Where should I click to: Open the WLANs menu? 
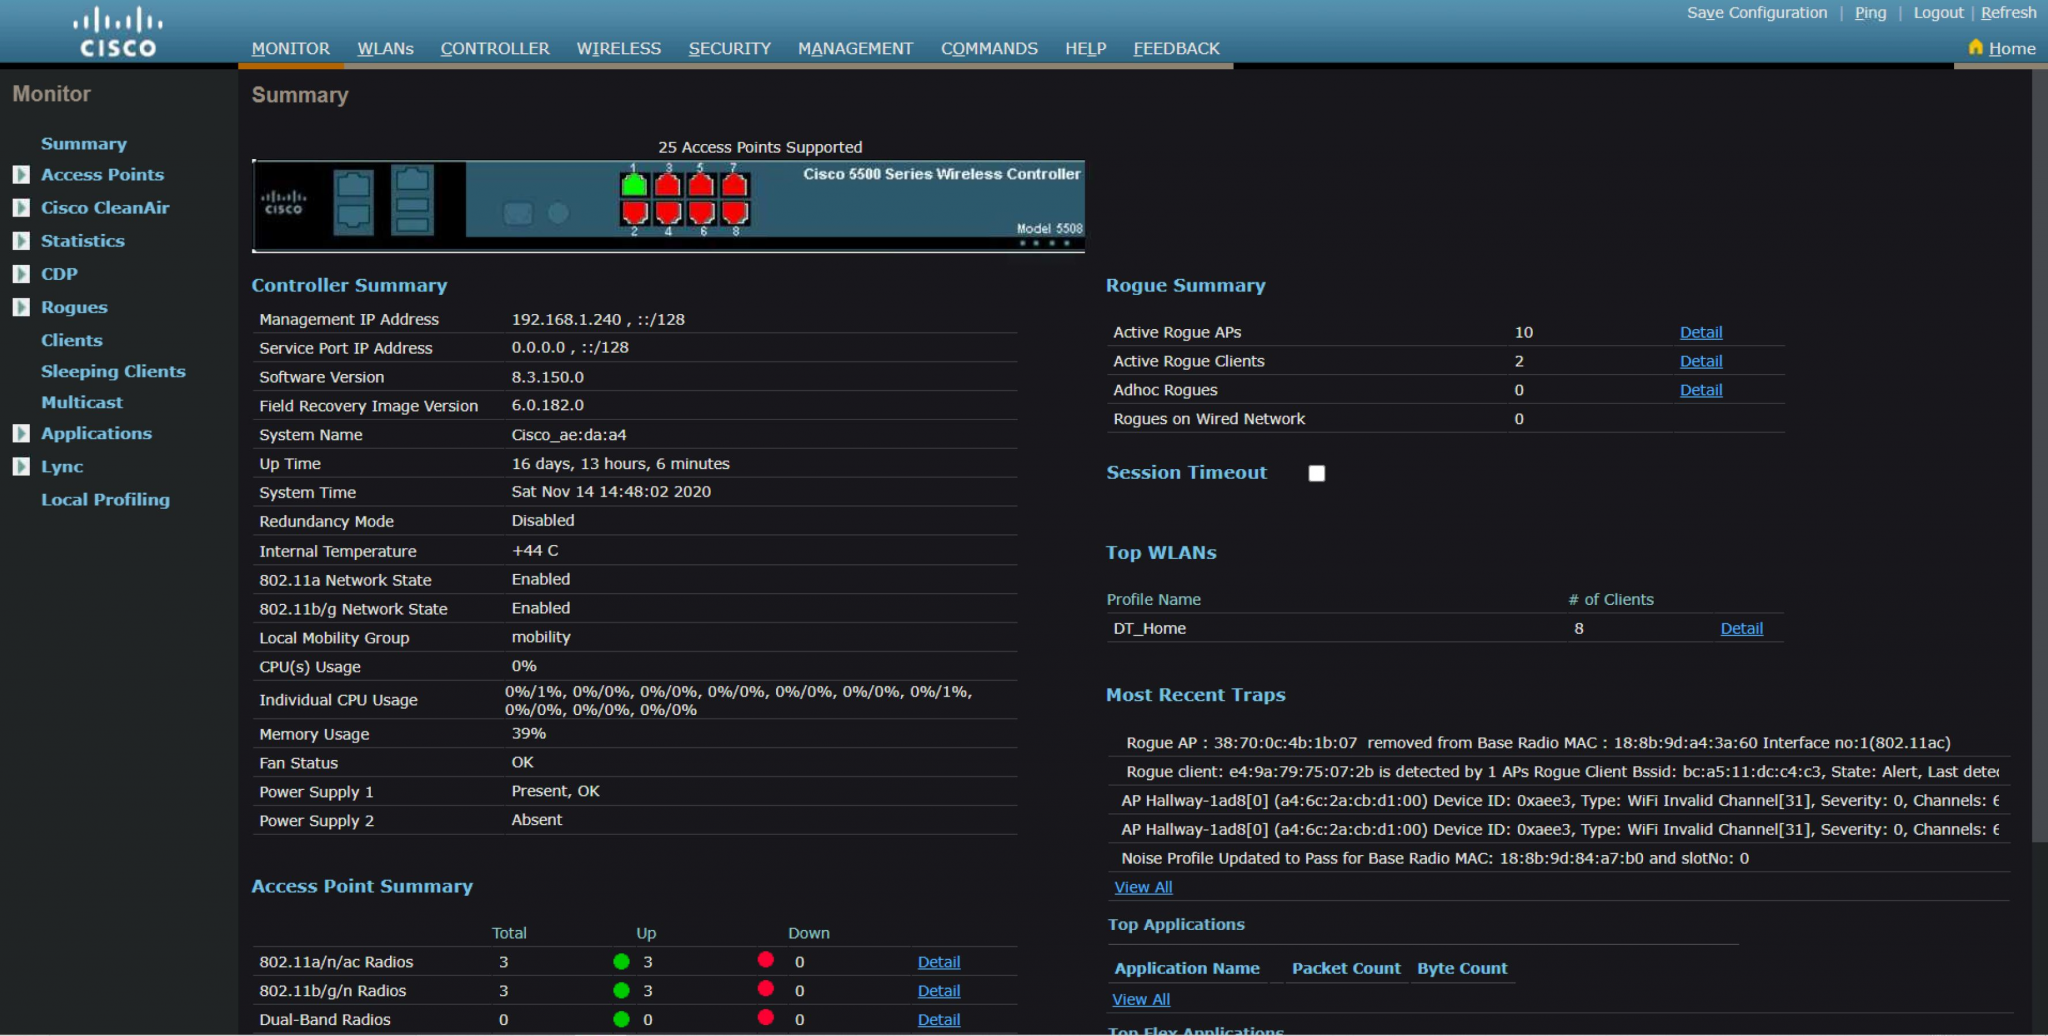tap(385, 48)
